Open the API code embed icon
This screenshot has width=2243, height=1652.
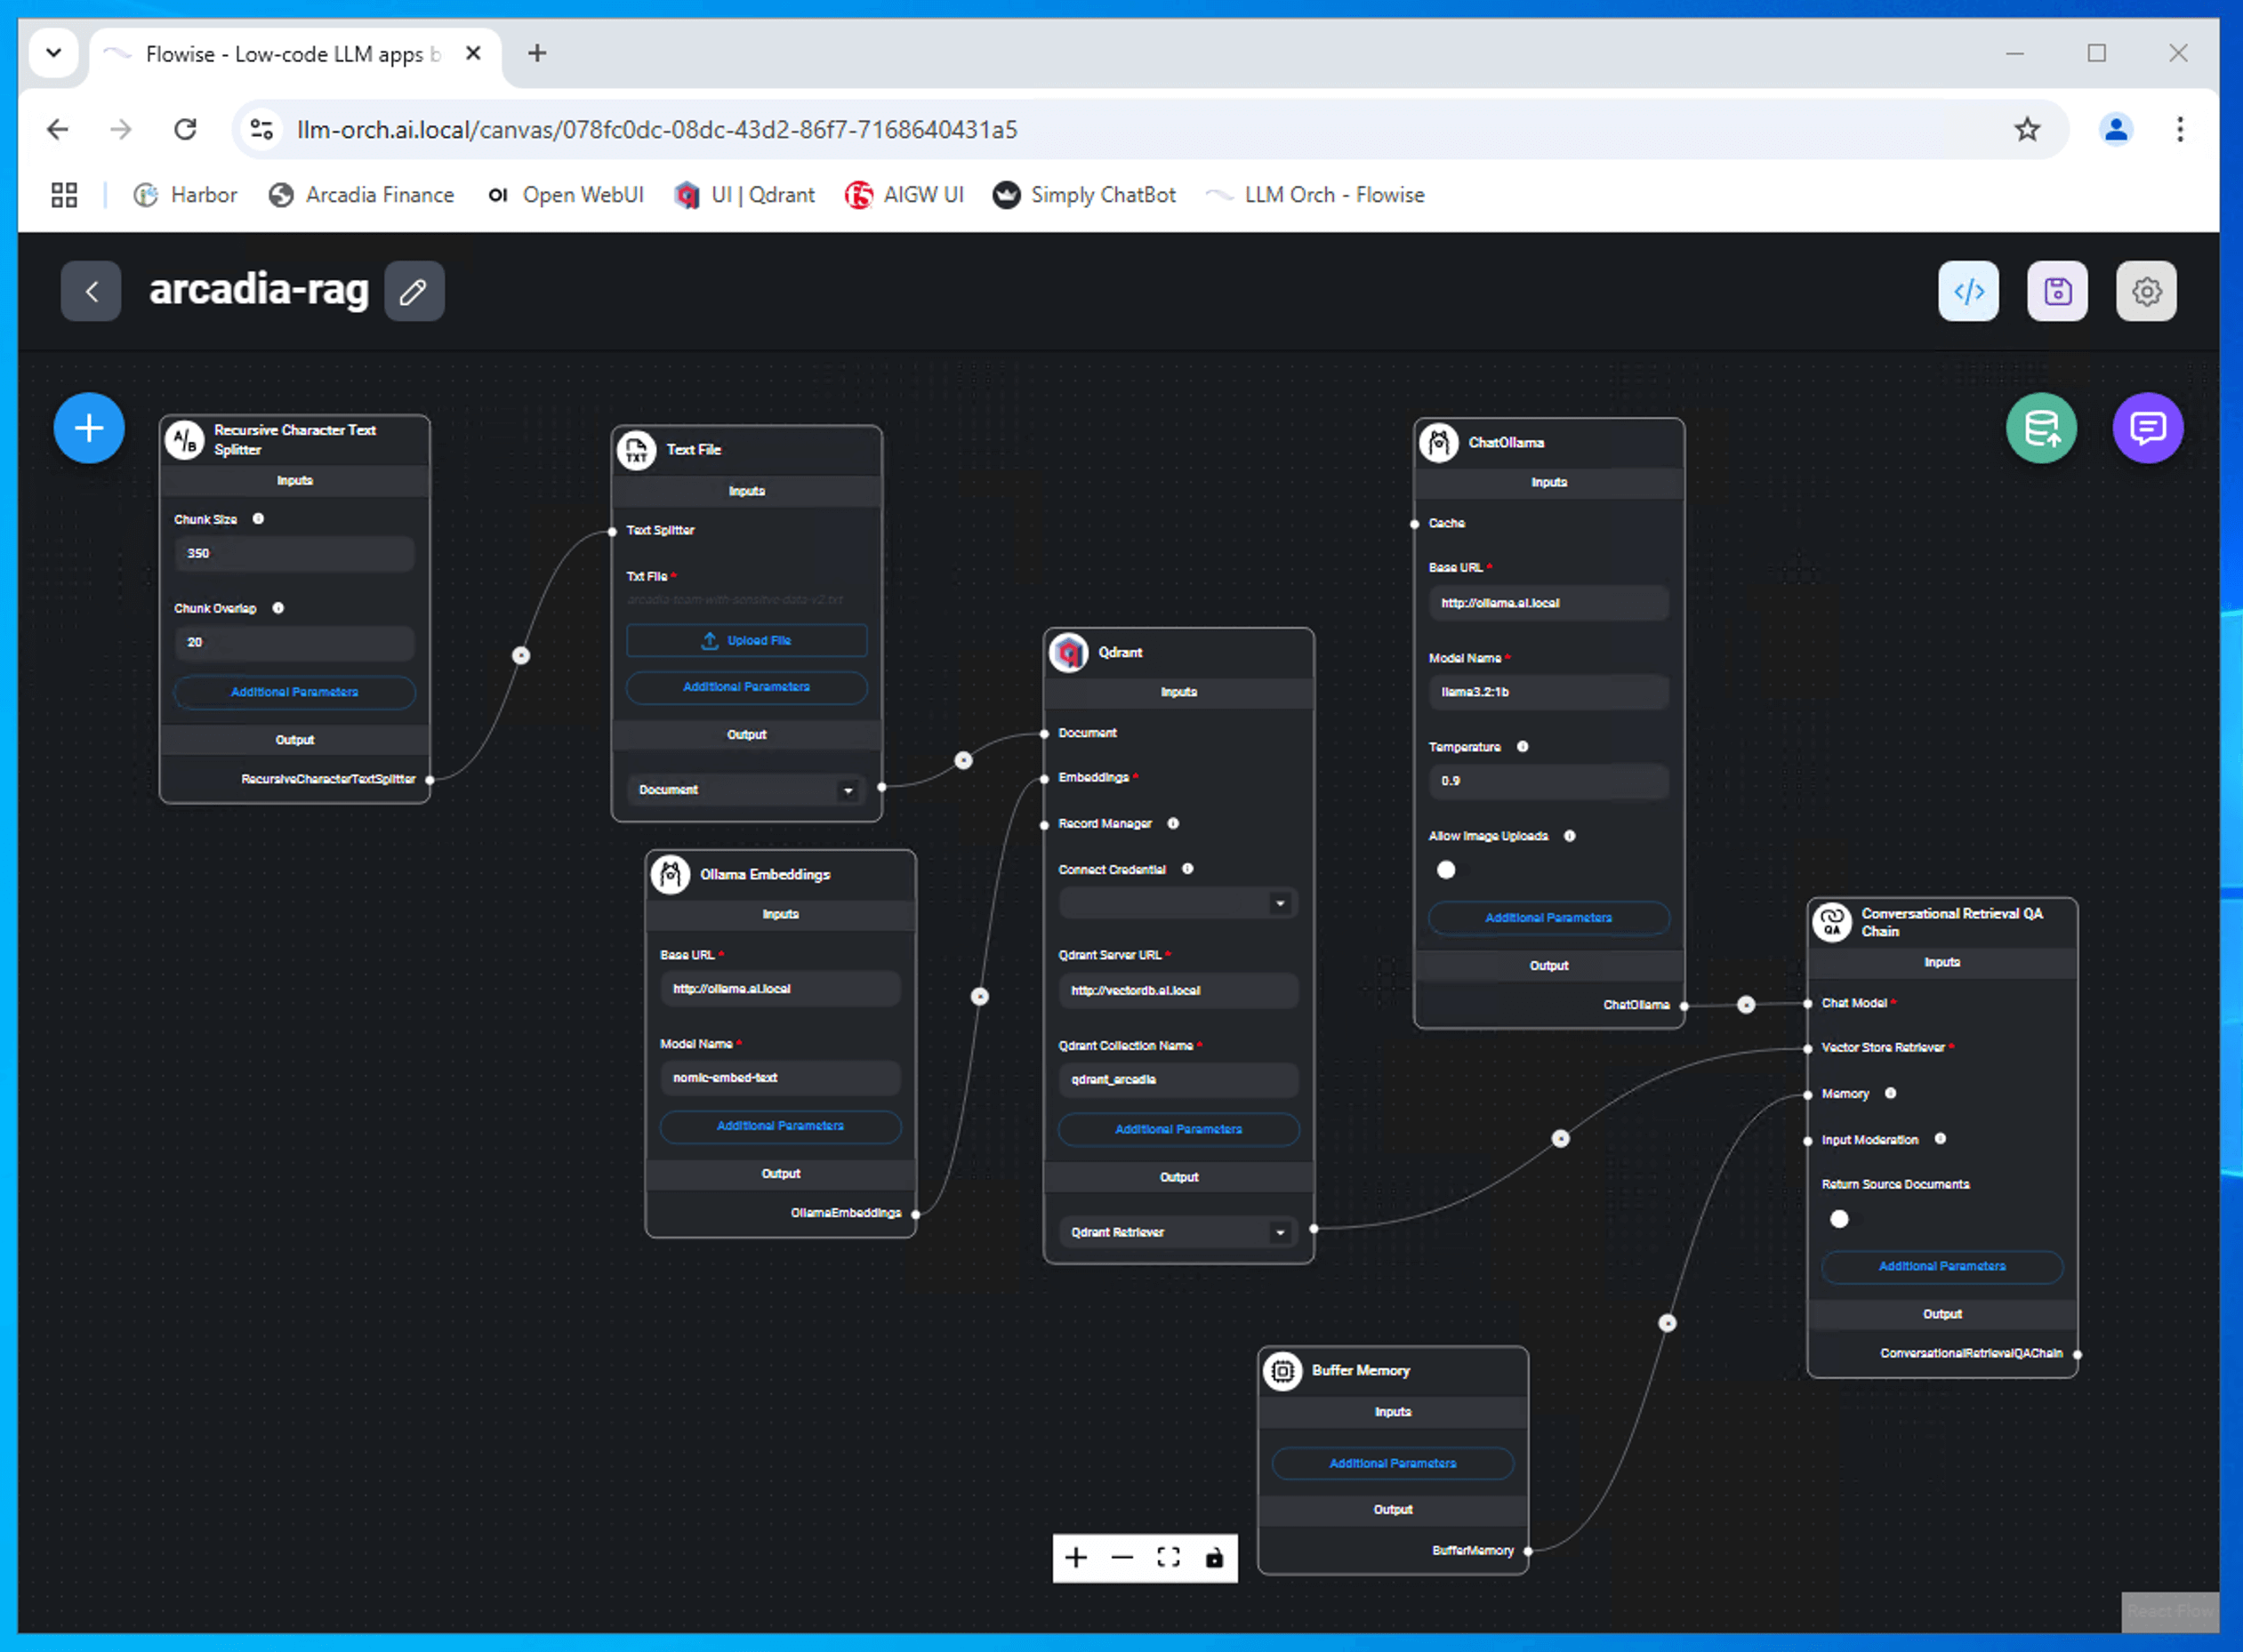point(1968,291)
